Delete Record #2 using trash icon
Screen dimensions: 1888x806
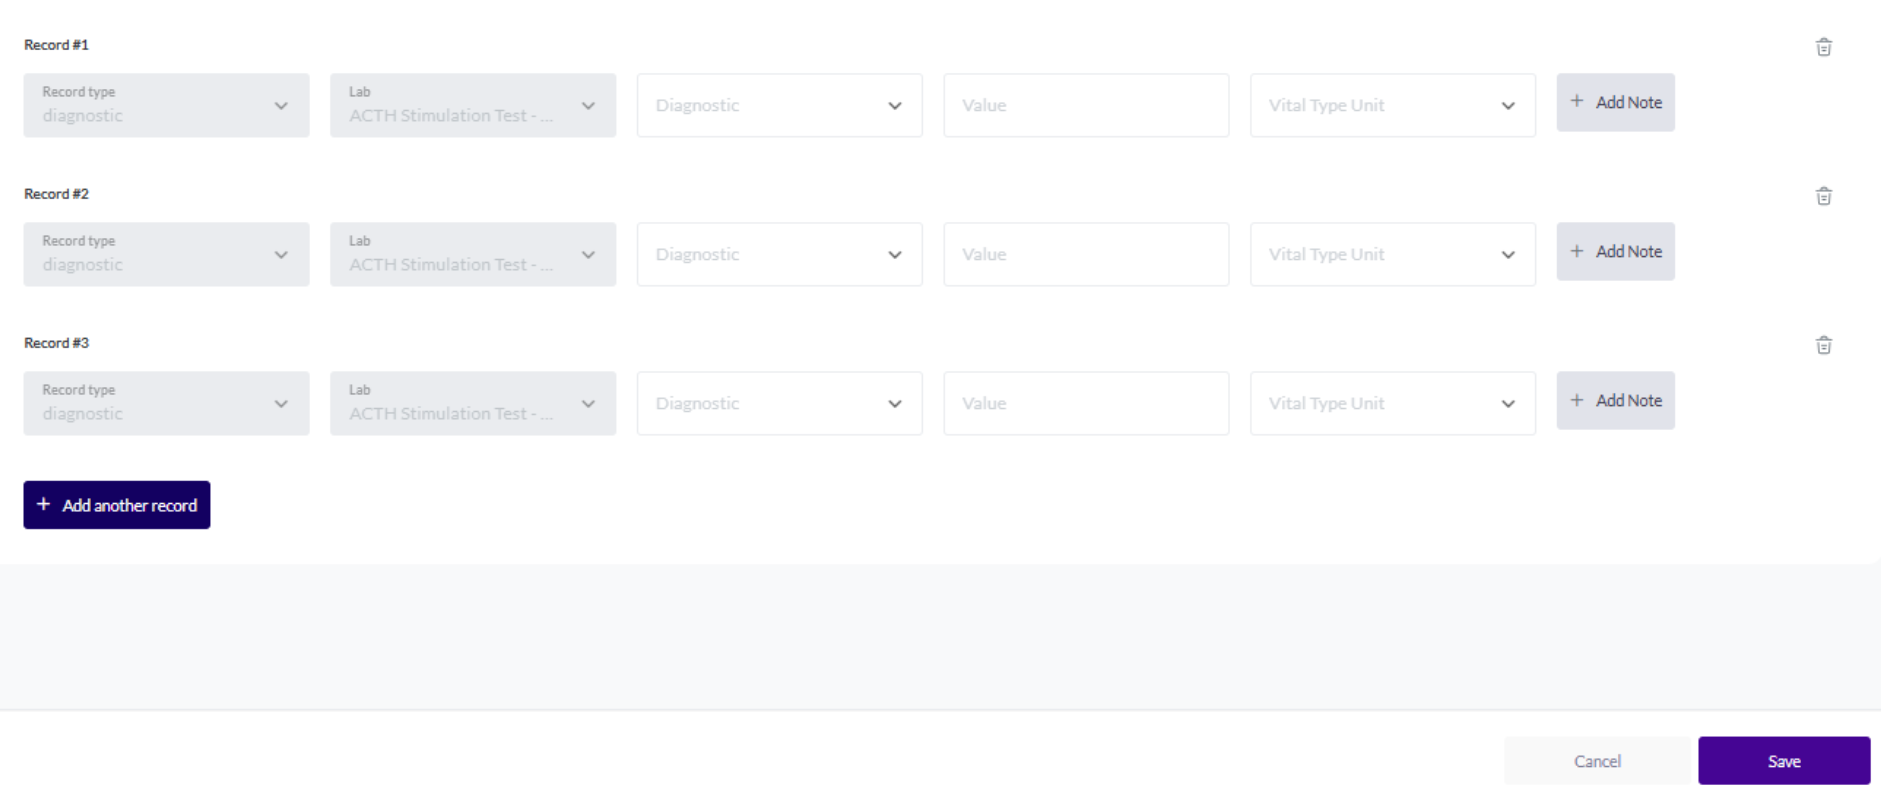(1823, 196)
